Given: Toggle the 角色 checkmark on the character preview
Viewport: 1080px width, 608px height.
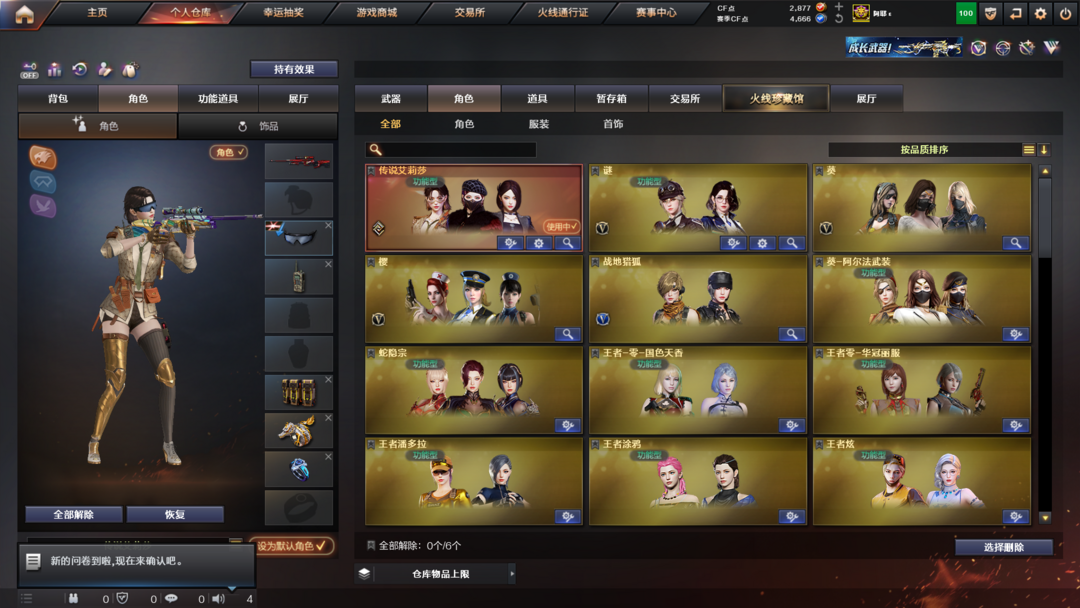Looking at the screenshot, I should click(228, 152).
